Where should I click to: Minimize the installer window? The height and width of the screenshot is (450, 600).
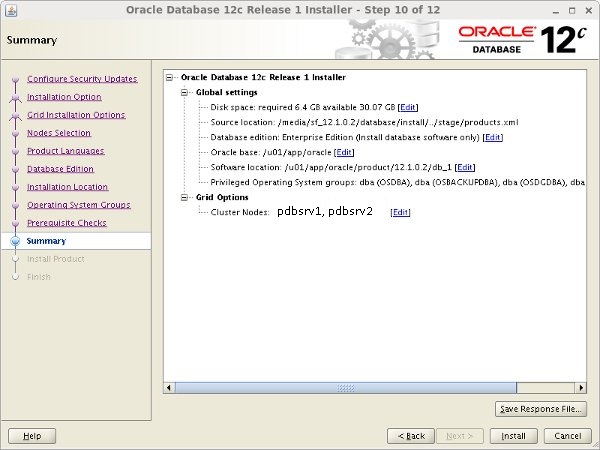tap(556, 11)
